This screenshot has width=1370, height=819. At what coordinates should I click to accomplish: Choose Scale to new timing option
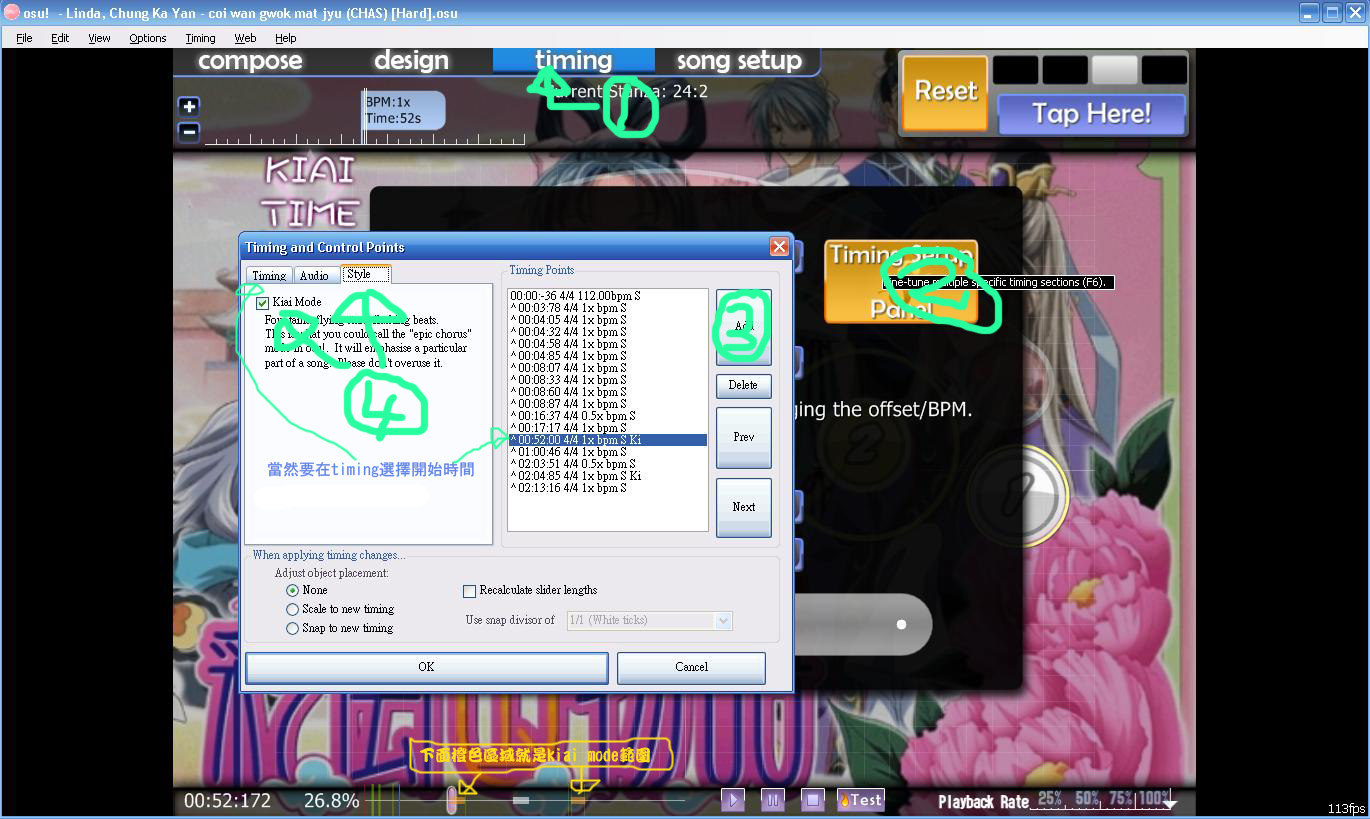292,609
